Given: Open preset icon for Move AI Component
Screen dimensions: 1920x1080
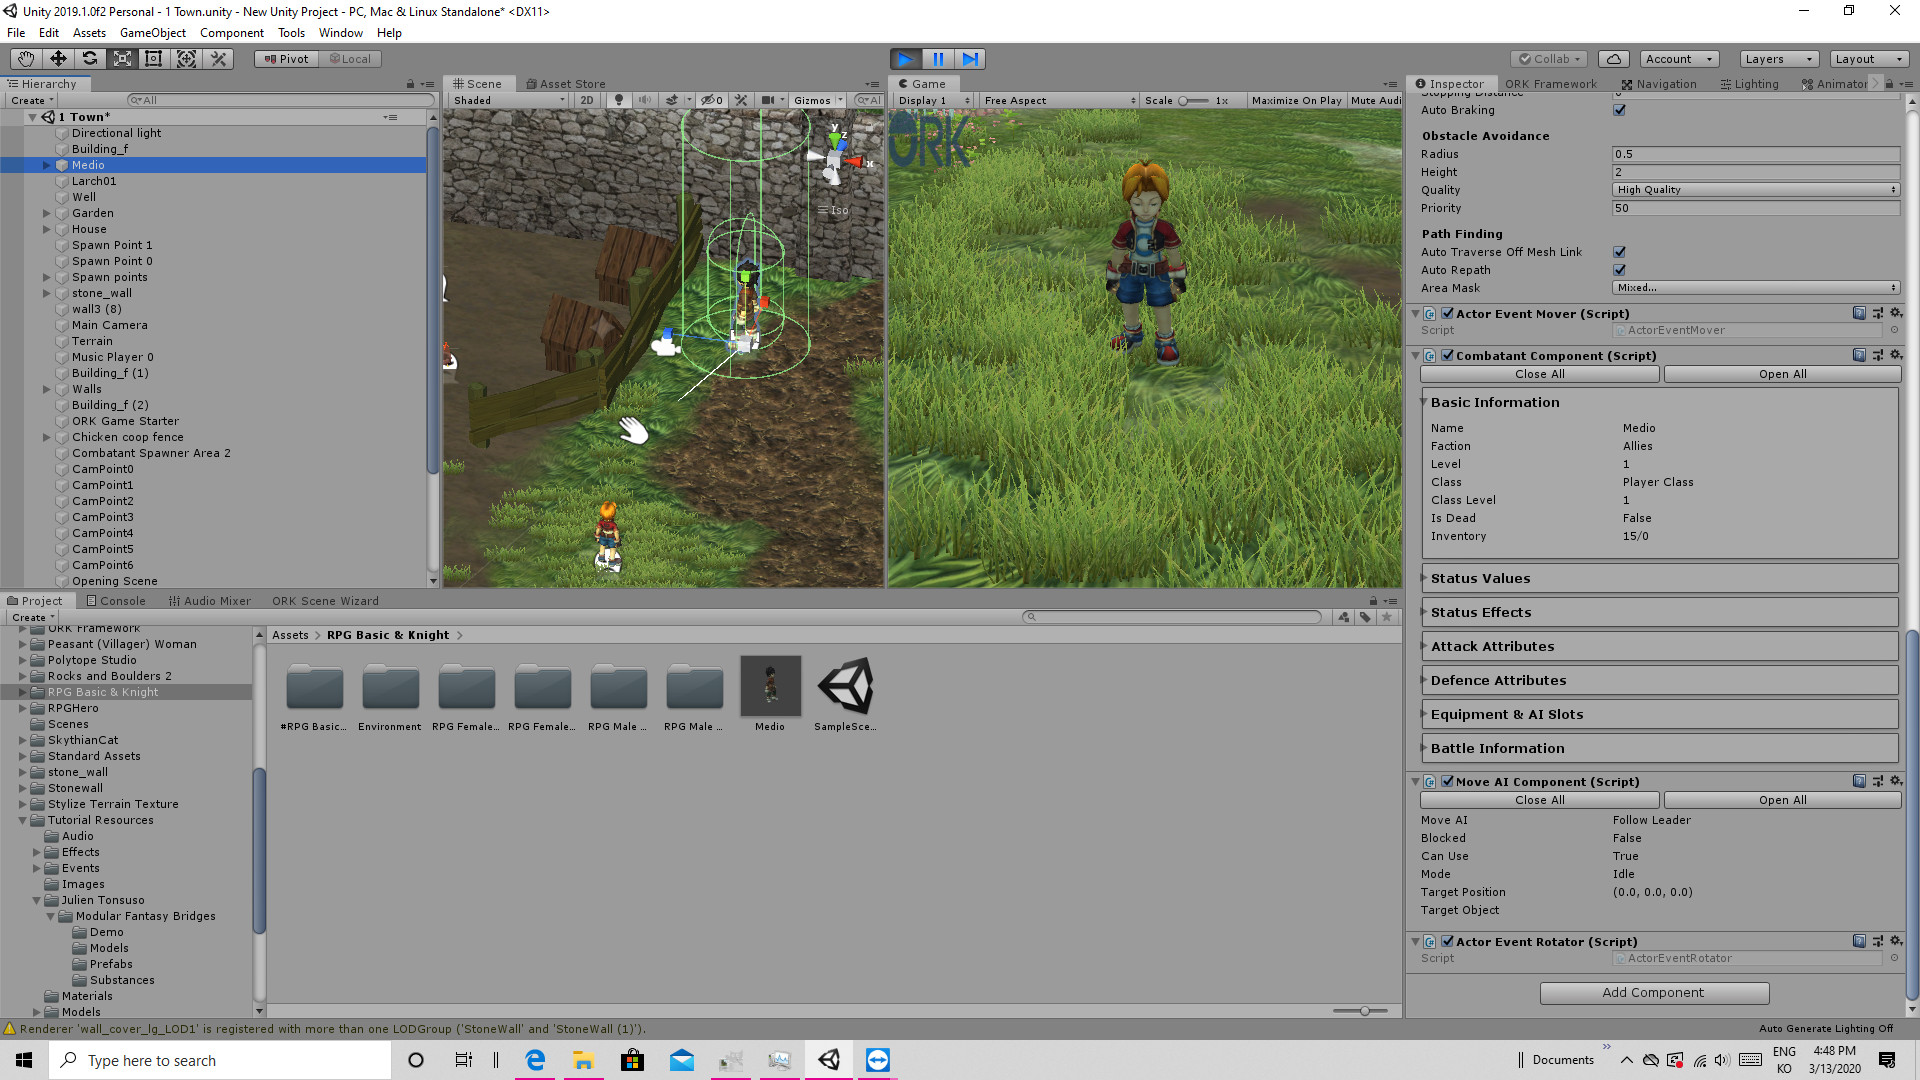Looking at the screenshot, I should click(1878, 781).
